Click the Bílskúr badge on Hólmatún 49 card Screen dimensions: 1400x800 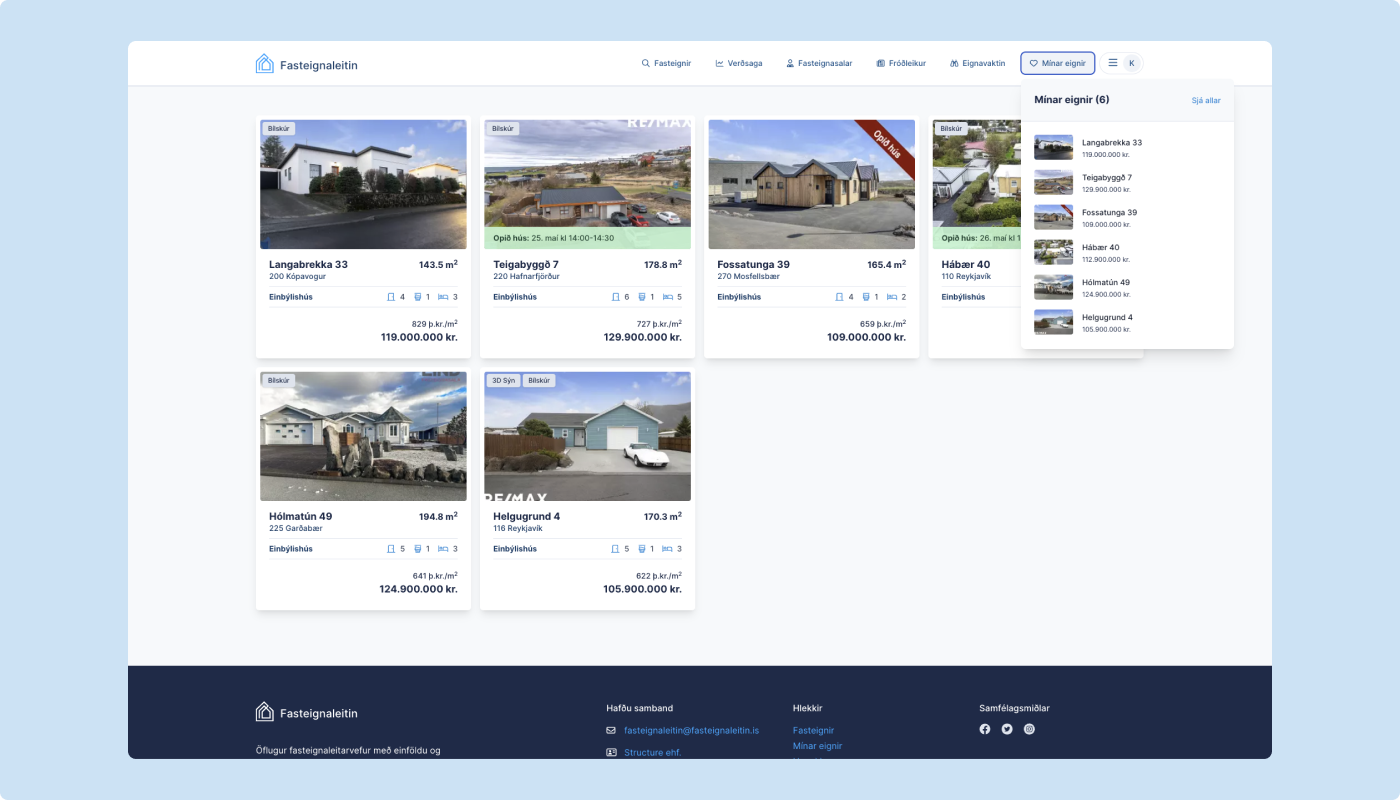(x=279, y=381)
